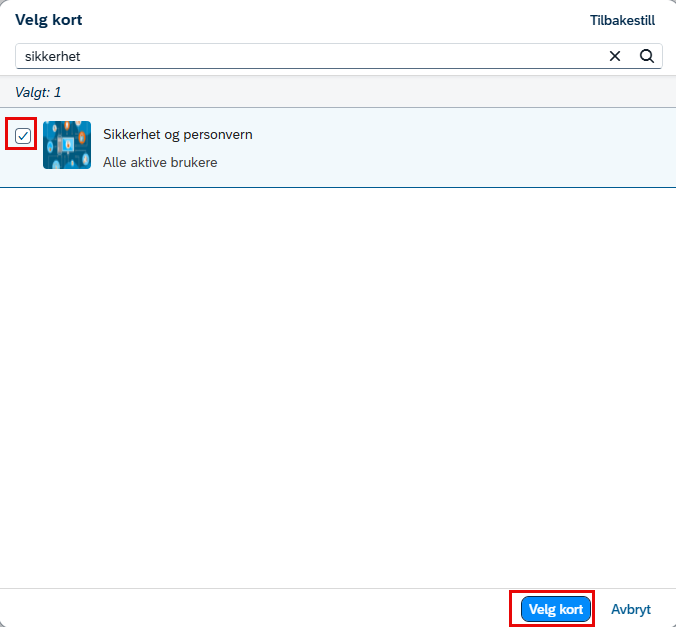
Task: Place cursor after the word sikkerhet
Action: pyautogui.click(x=81, y=56)
